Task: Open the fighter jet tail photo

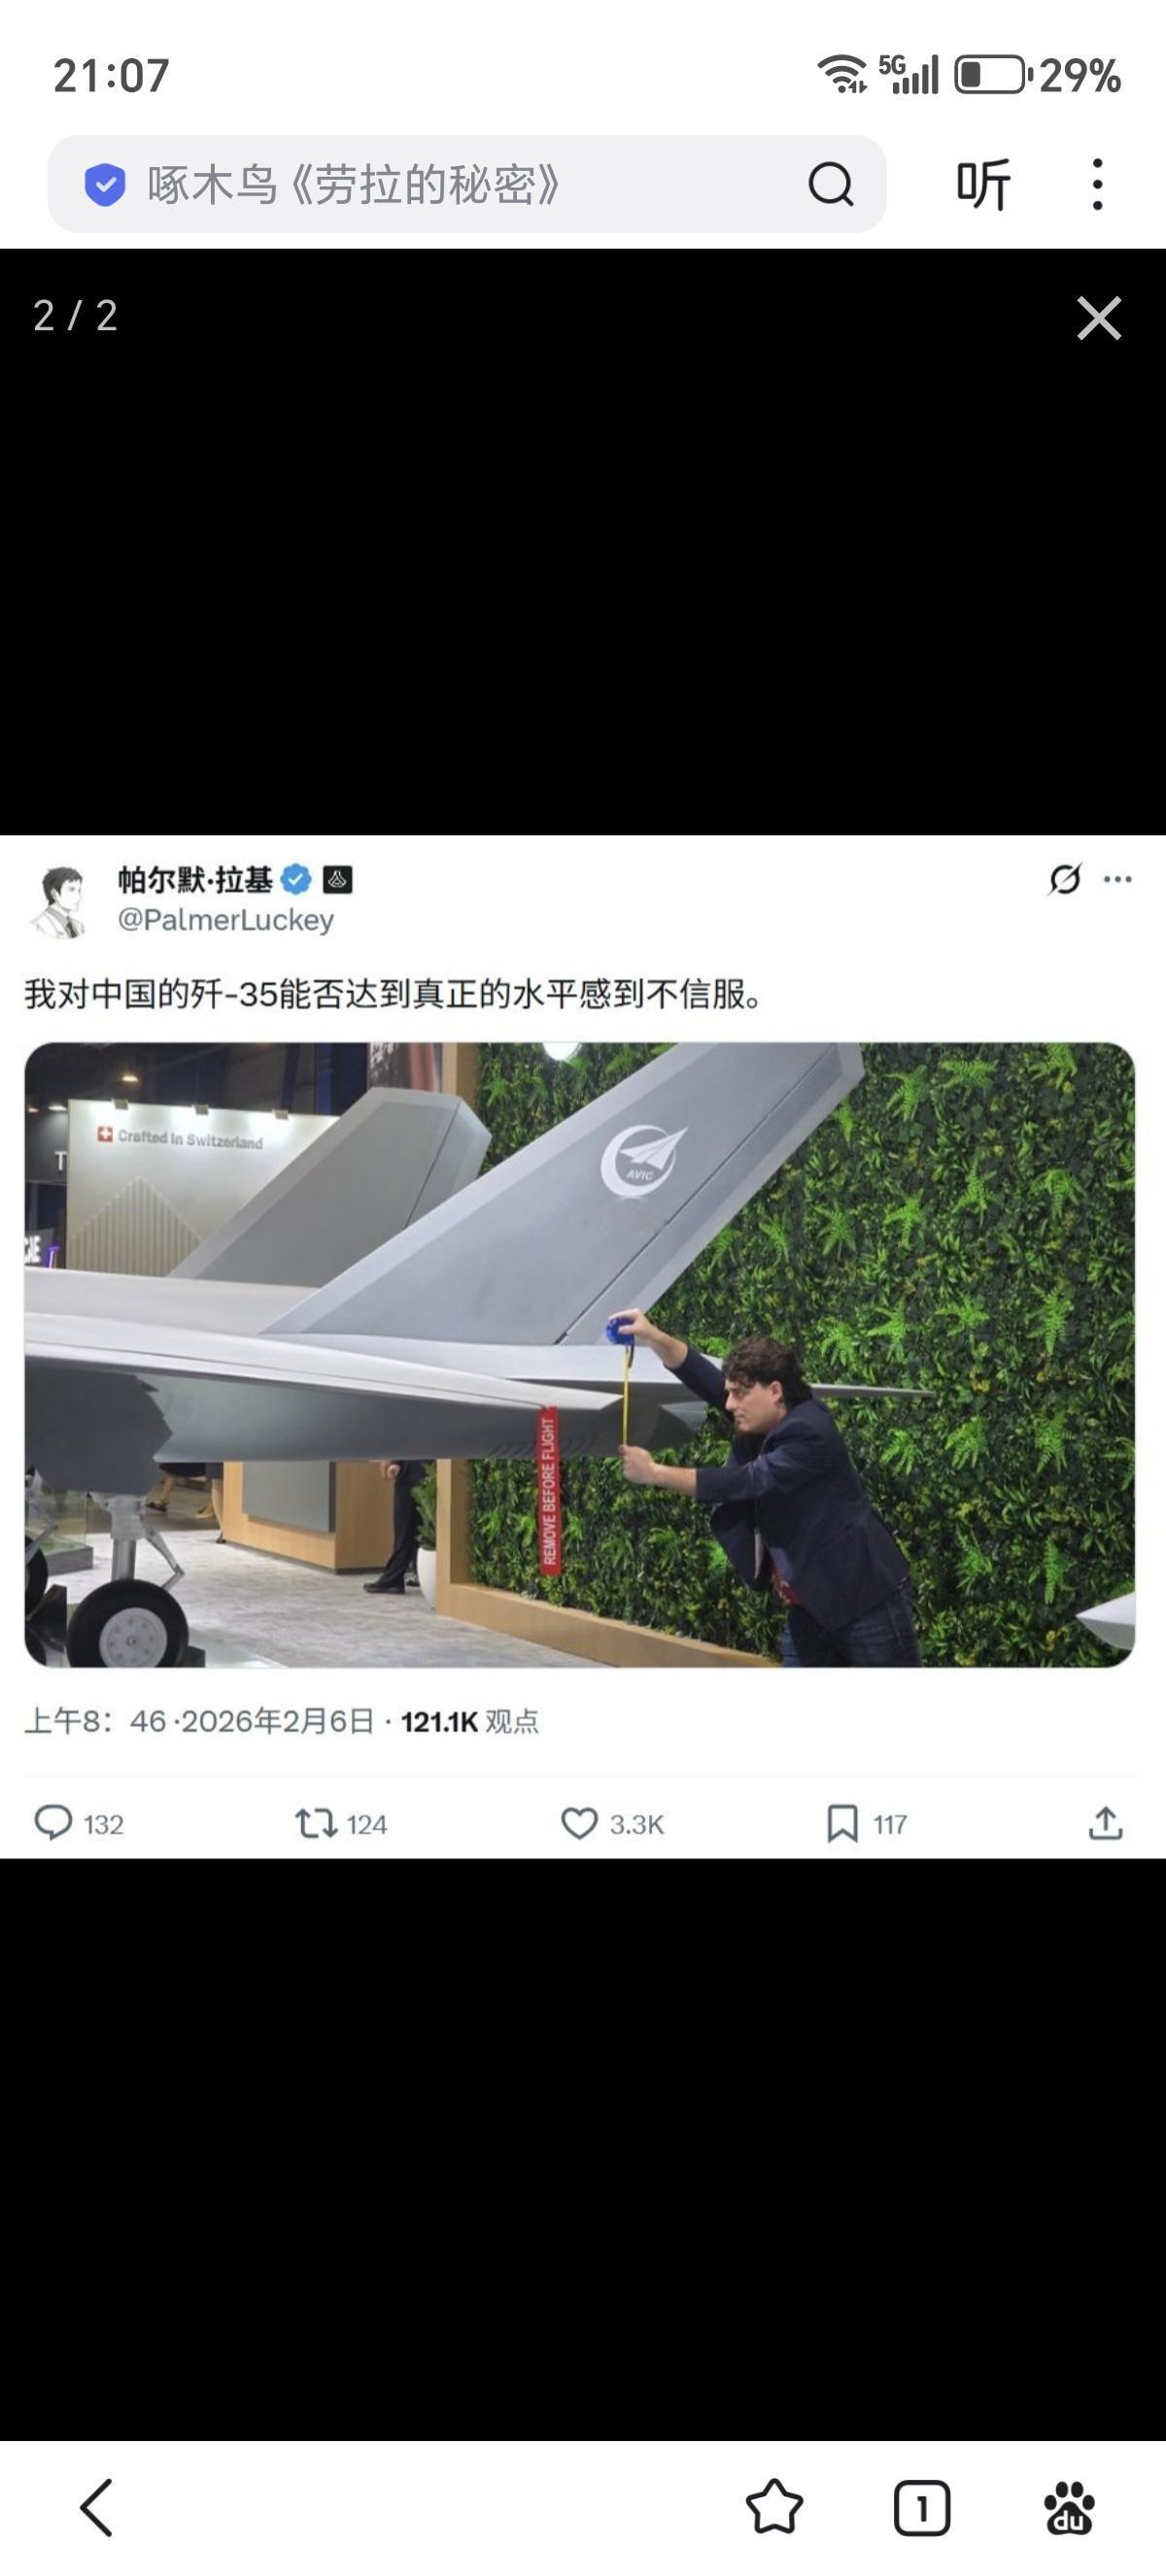Action: [x=580, y=1354]
